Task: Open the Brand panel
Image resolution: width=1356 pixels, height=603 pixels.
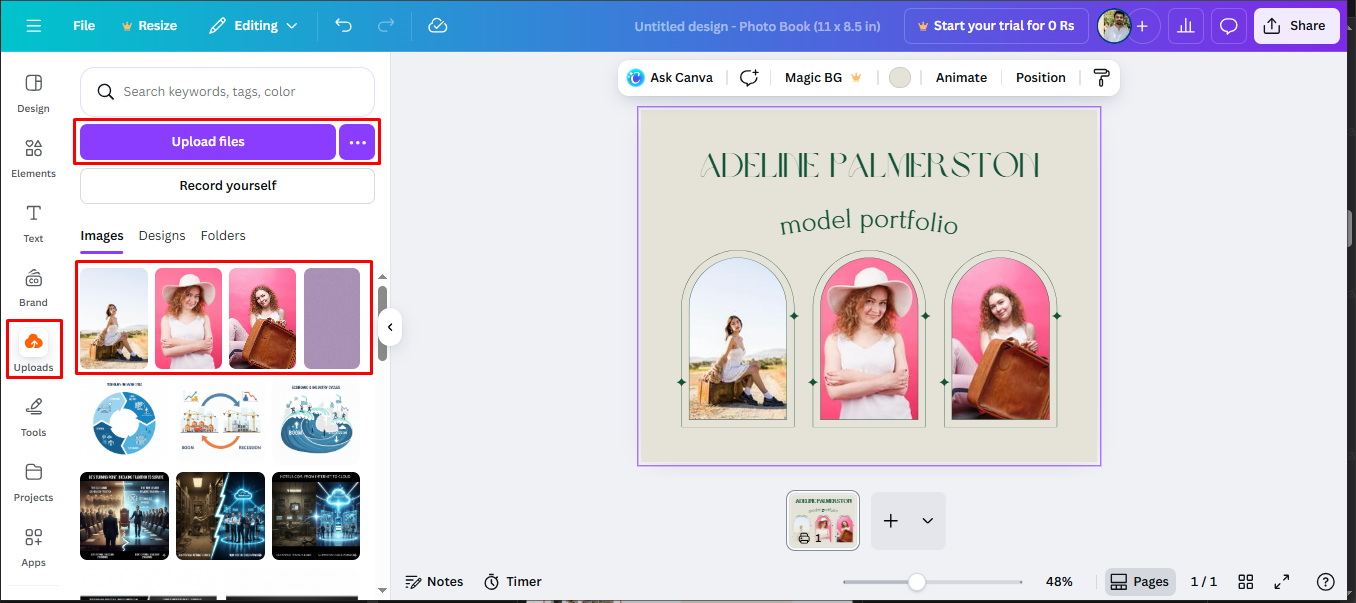Action: pyautogui.click(x=33, y=287)
